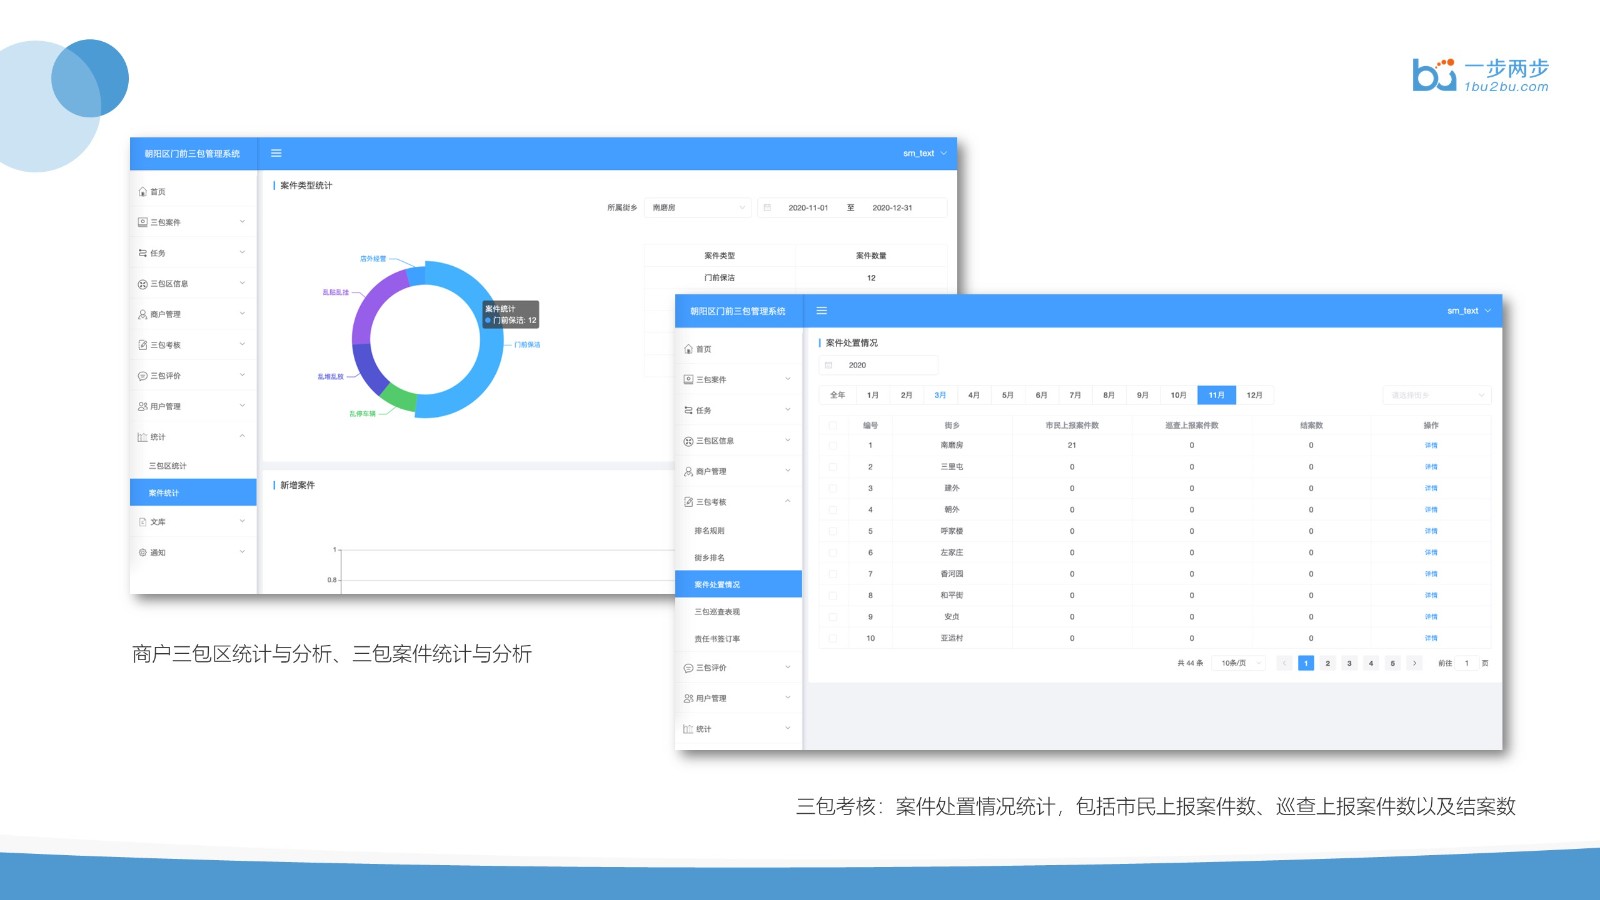The height and width of the screenshot is (900, 1600).
Task: Expand the 三包评价 chevron in the front window
Action: coord(788,667)
